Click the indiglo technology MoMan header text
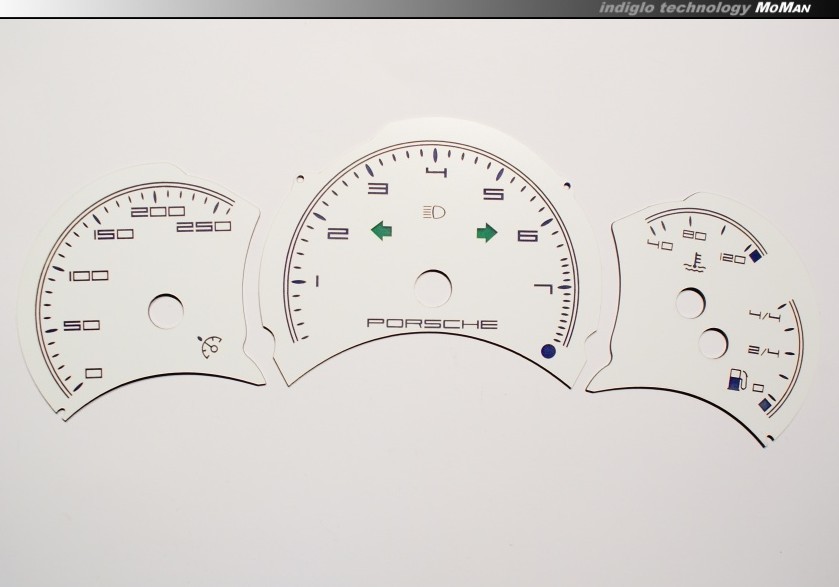Screen dimensions: 839x587 tap(714, 8)
